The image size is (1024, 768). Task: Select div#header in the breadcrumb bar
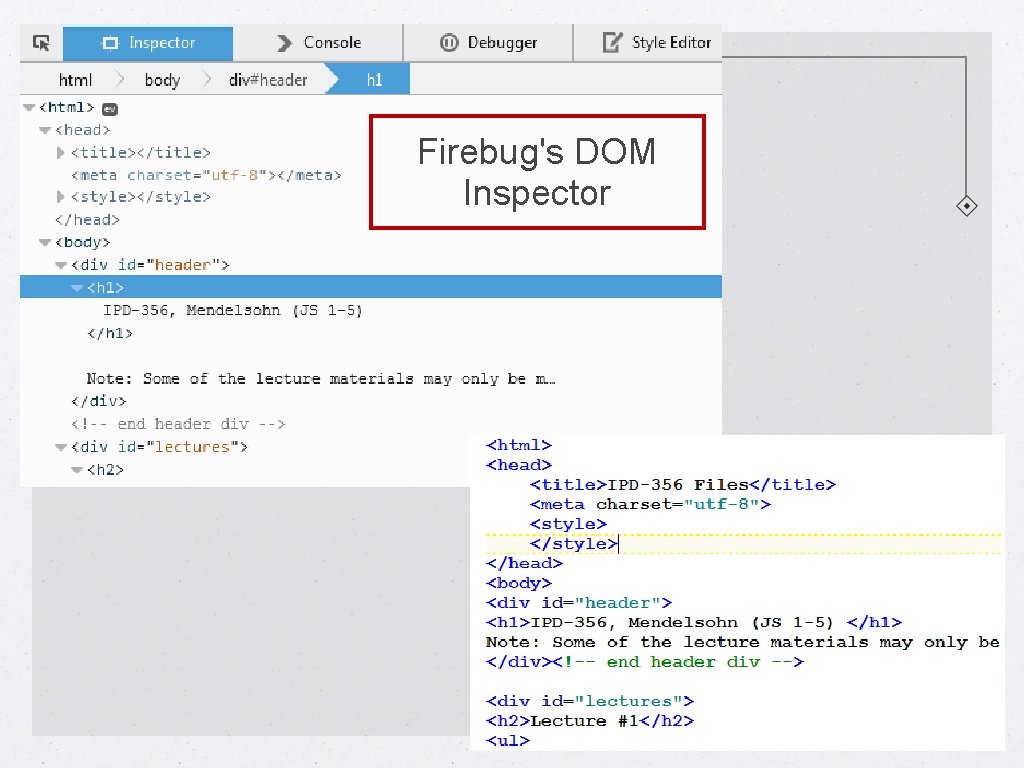pyautogui.click(x=268, y=79)
